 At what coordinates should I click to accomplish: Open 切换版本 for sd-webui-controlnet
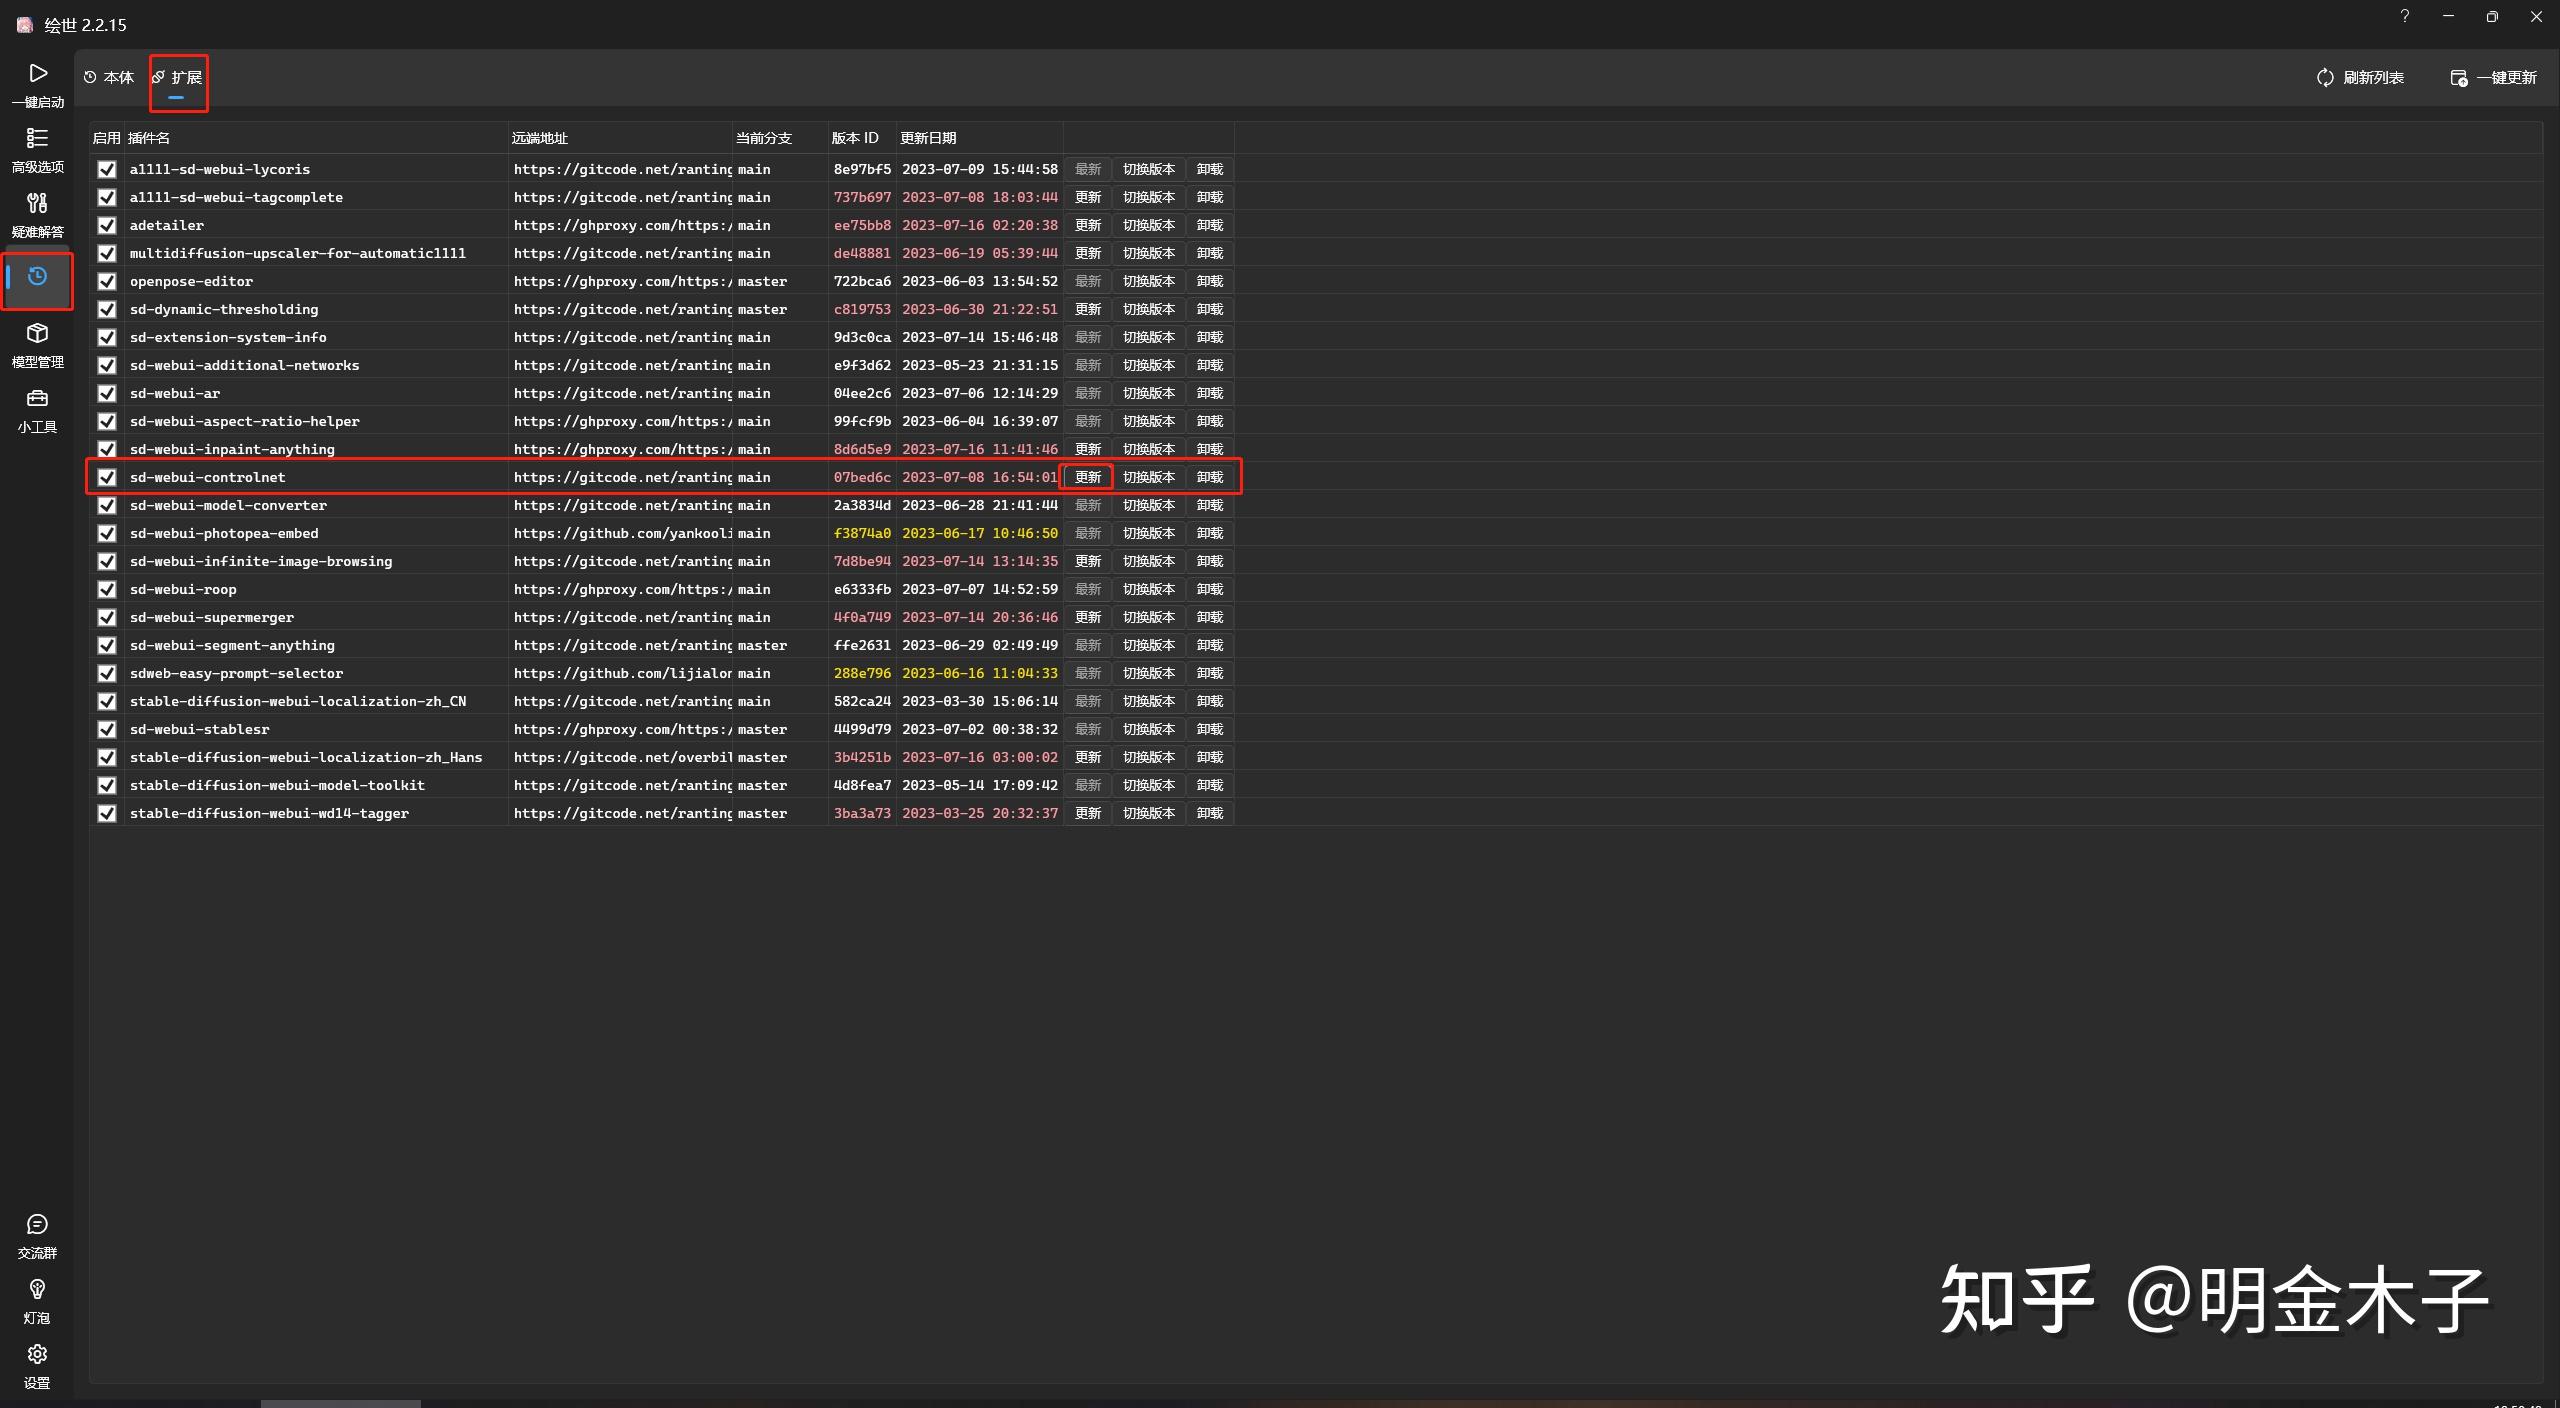(1147, 477)
